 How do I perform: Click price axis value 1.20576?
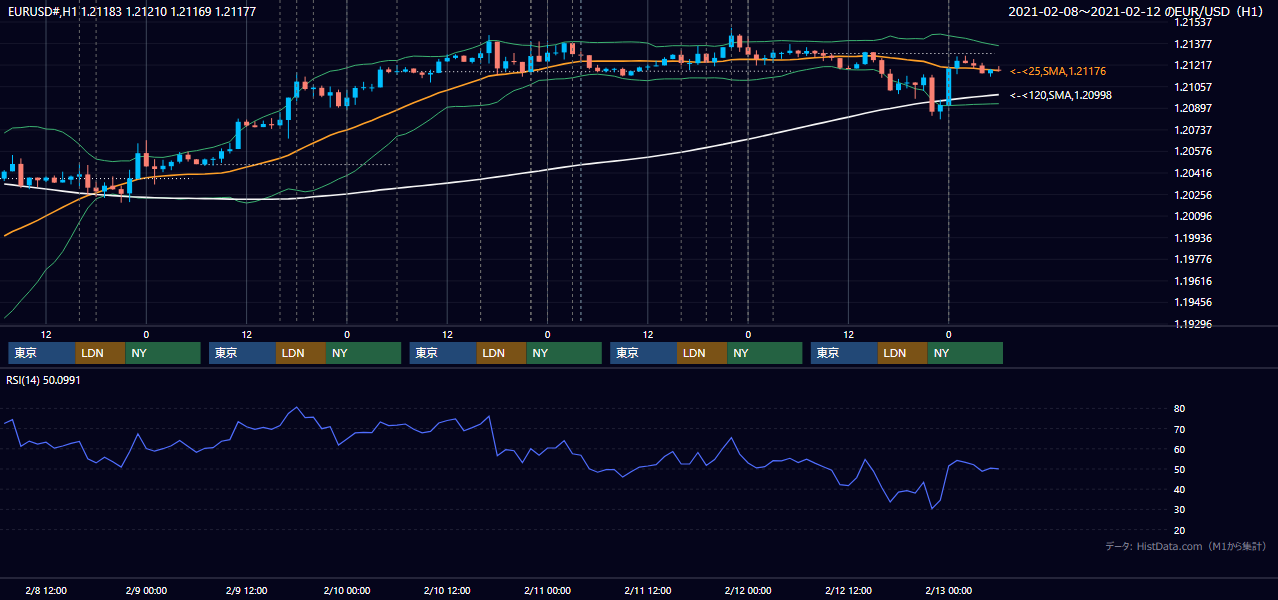point(1191,151)
